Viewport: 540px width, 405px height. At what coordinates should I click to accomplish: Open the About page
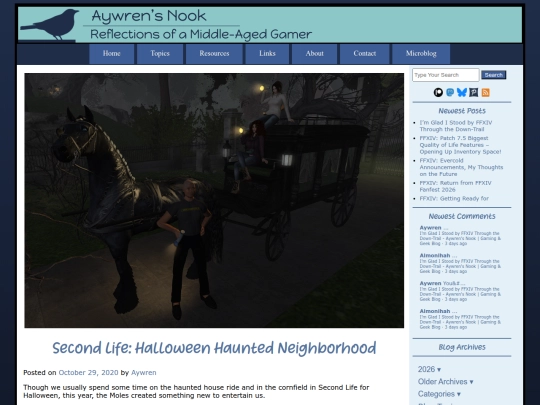click(314, 54)
